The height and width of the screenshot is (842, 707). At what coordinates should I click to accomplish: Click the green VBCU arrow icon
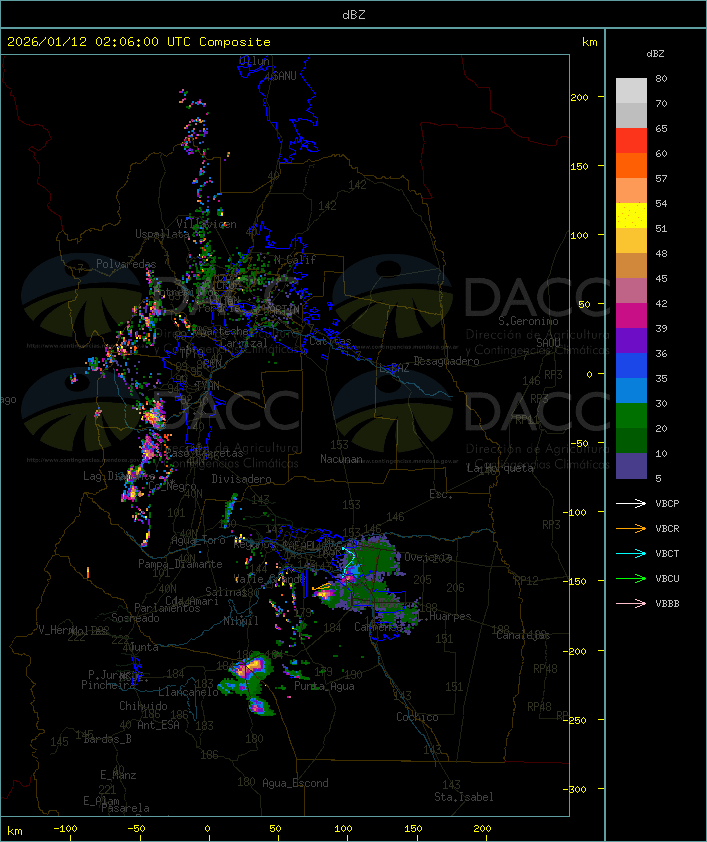(x=631, y=578)
